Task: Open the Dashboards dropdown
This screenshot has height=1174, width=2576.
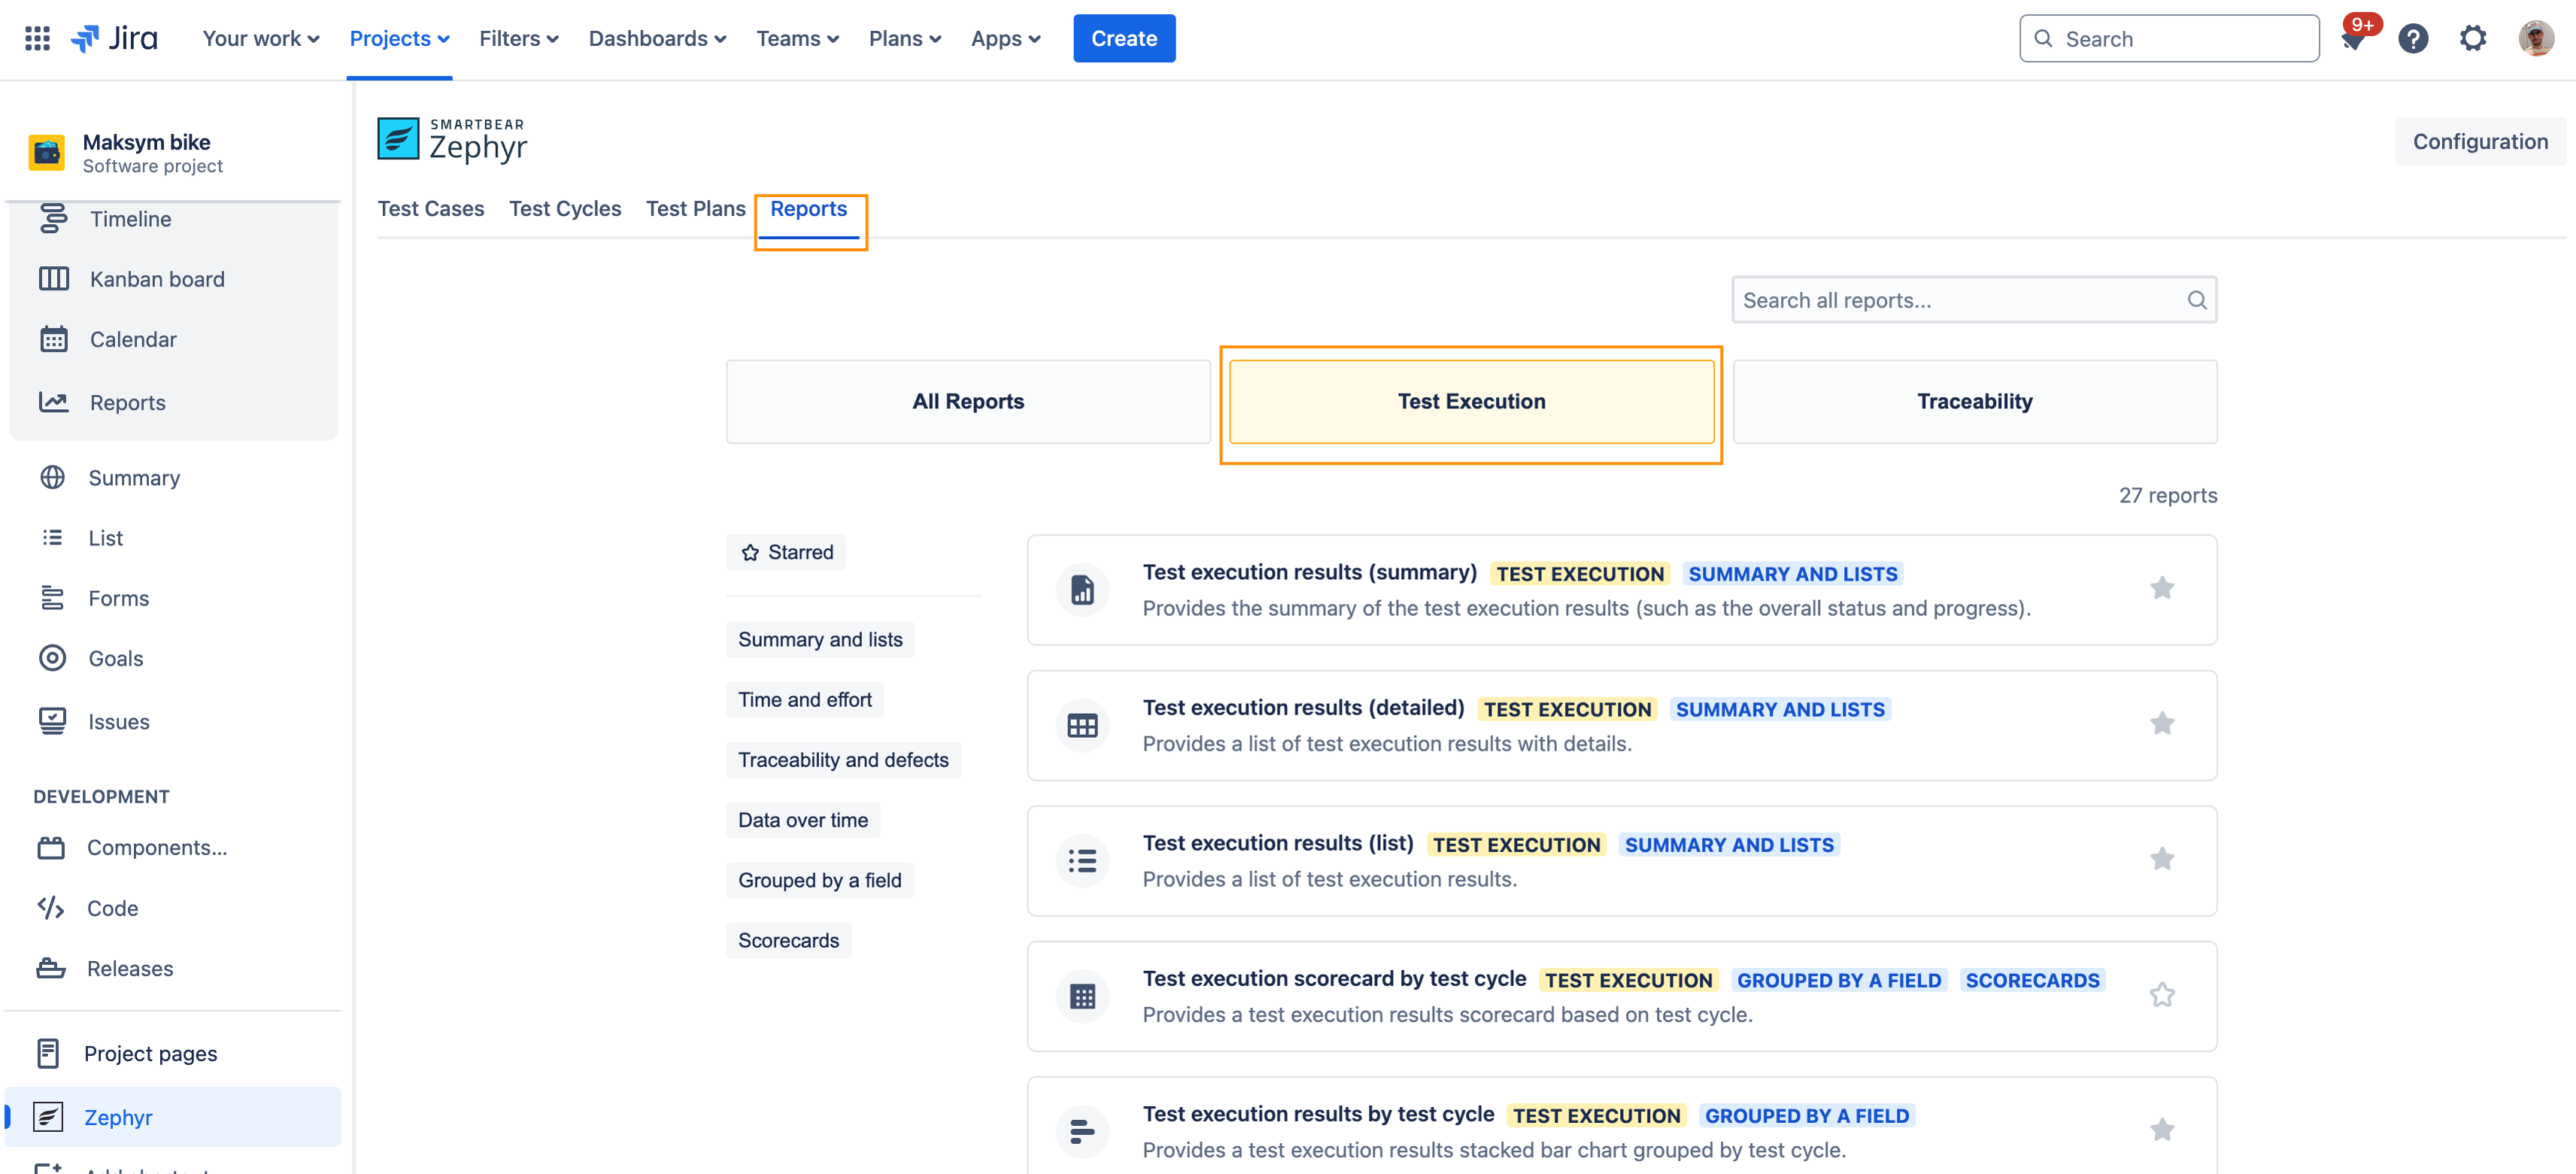Action: click(x=656, y=38)
